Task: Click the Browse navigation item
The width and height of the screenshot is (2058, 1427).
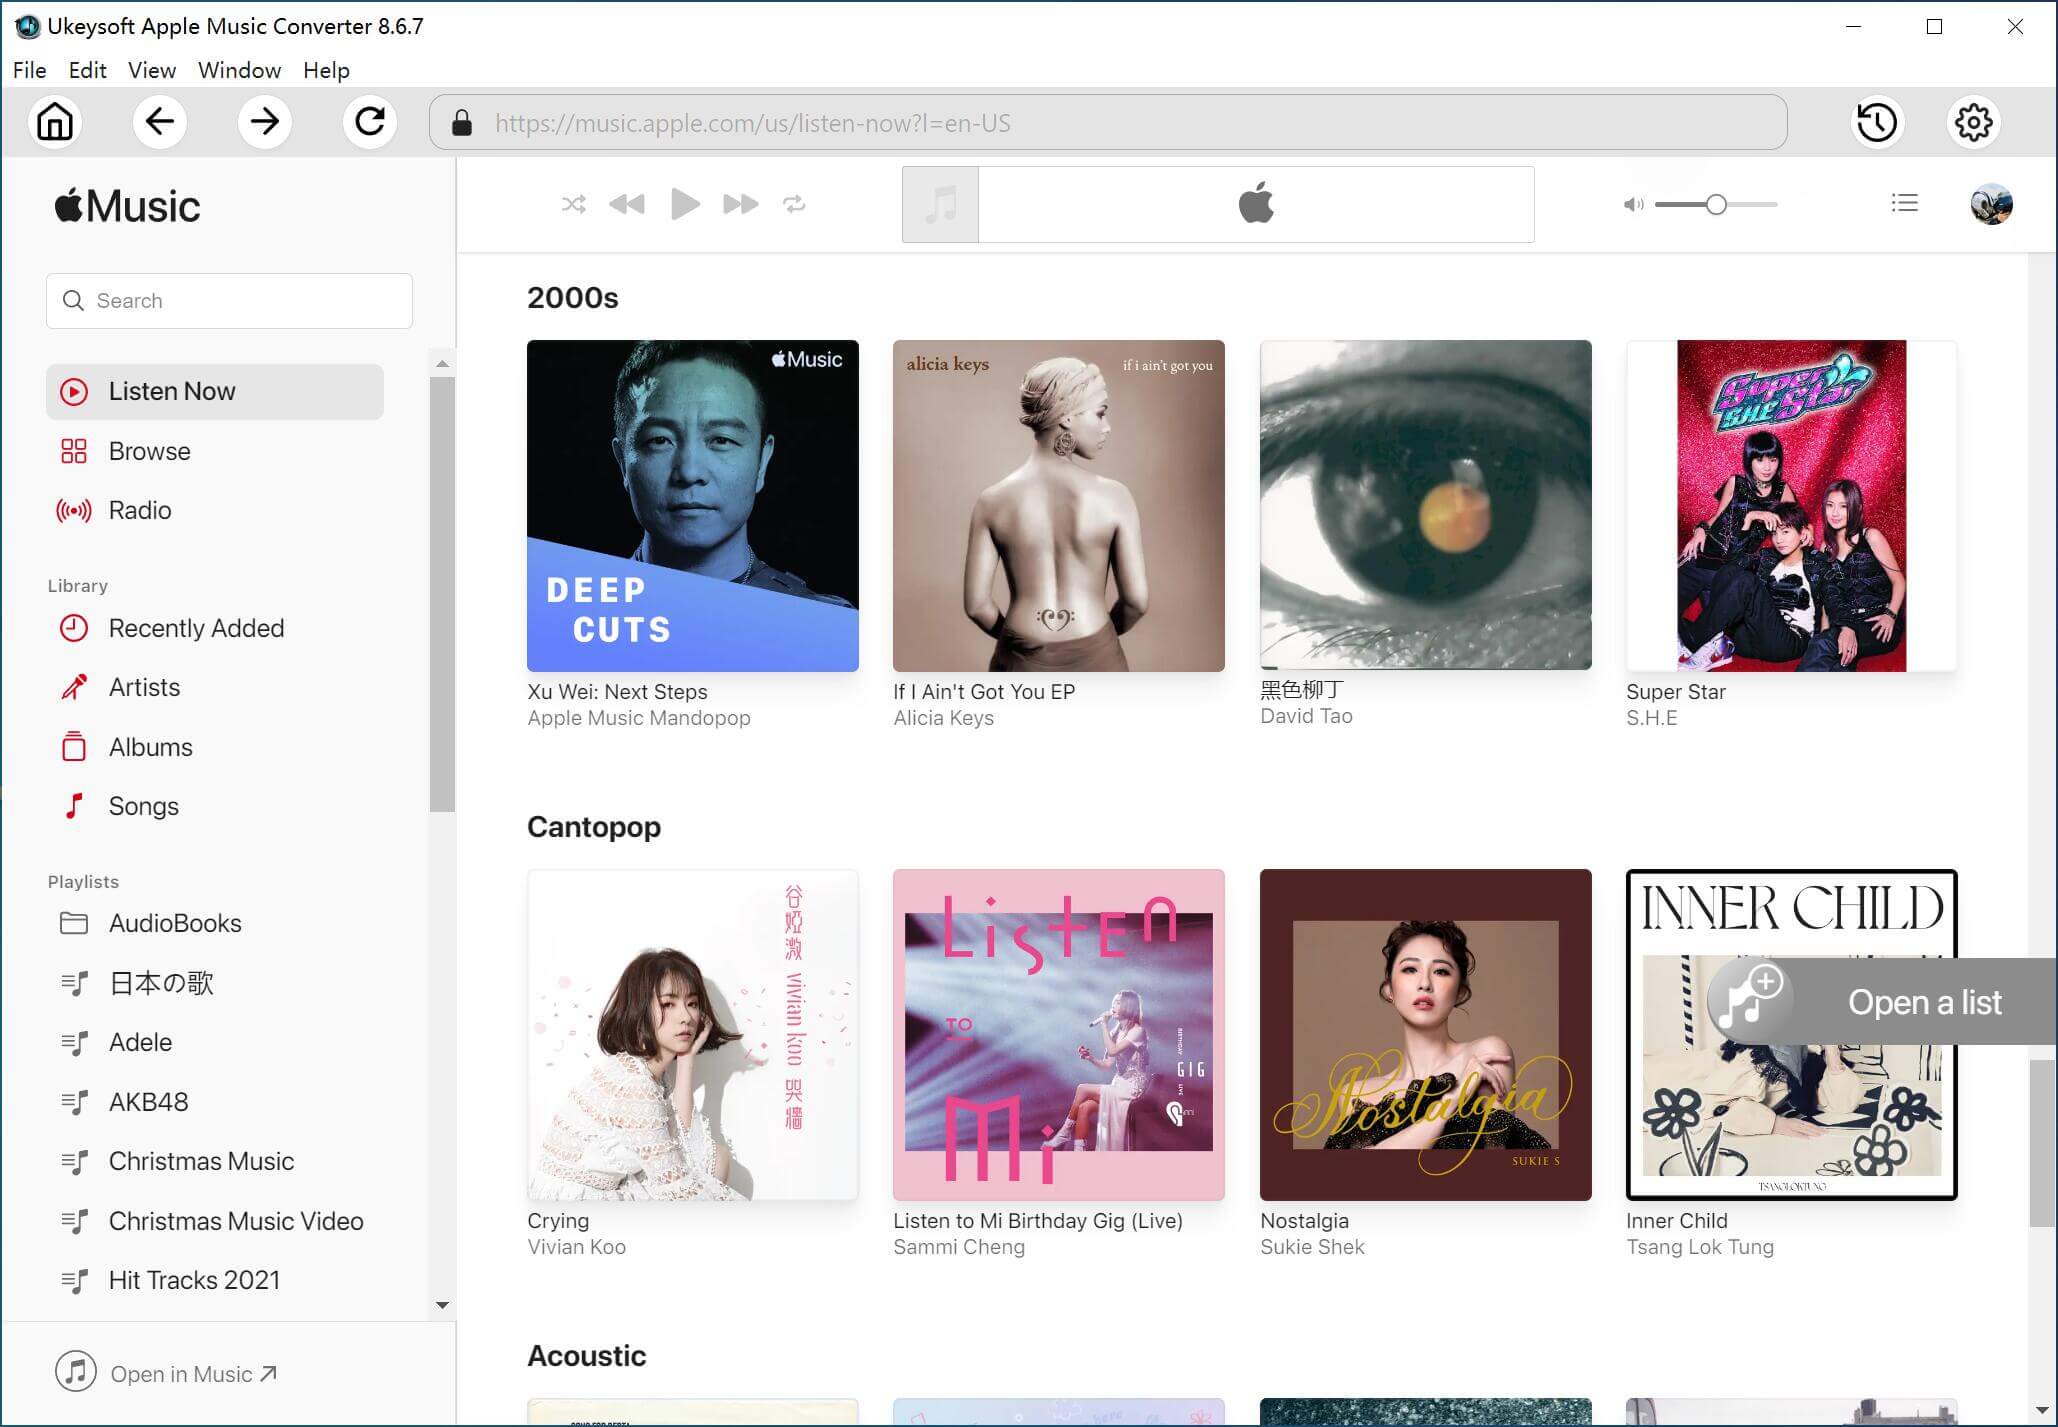Action: 149,450
